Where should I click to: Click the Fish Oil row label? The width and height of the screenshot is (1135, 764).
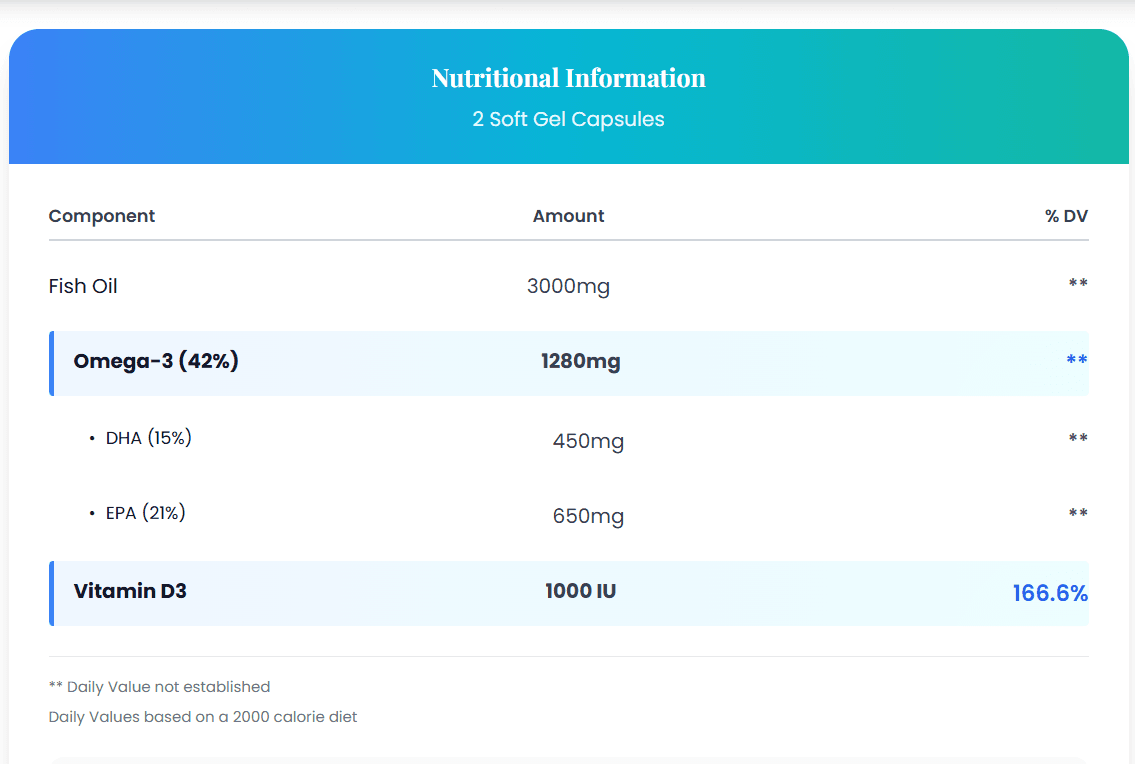tap(83, 286)
